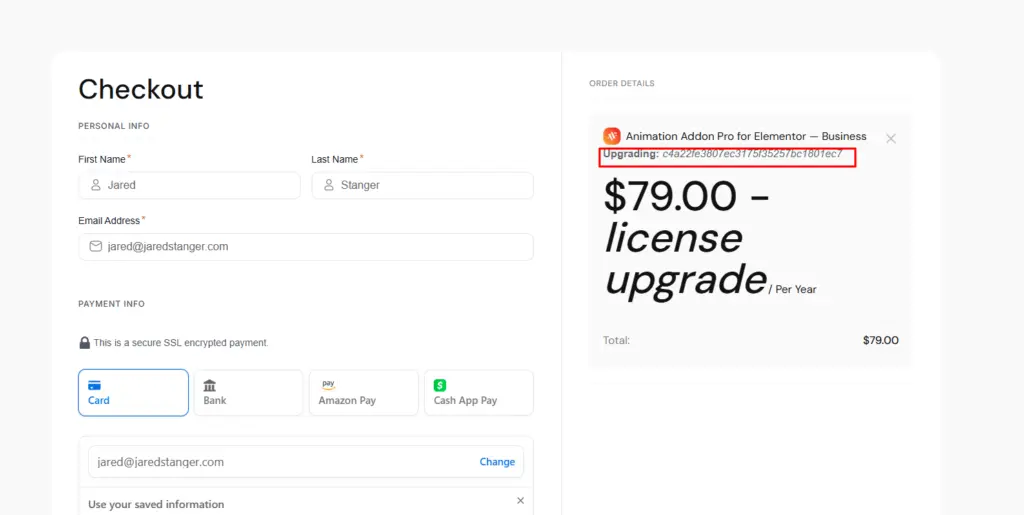
Task: Select the Card payment method tab
Action: coord(133,393)
